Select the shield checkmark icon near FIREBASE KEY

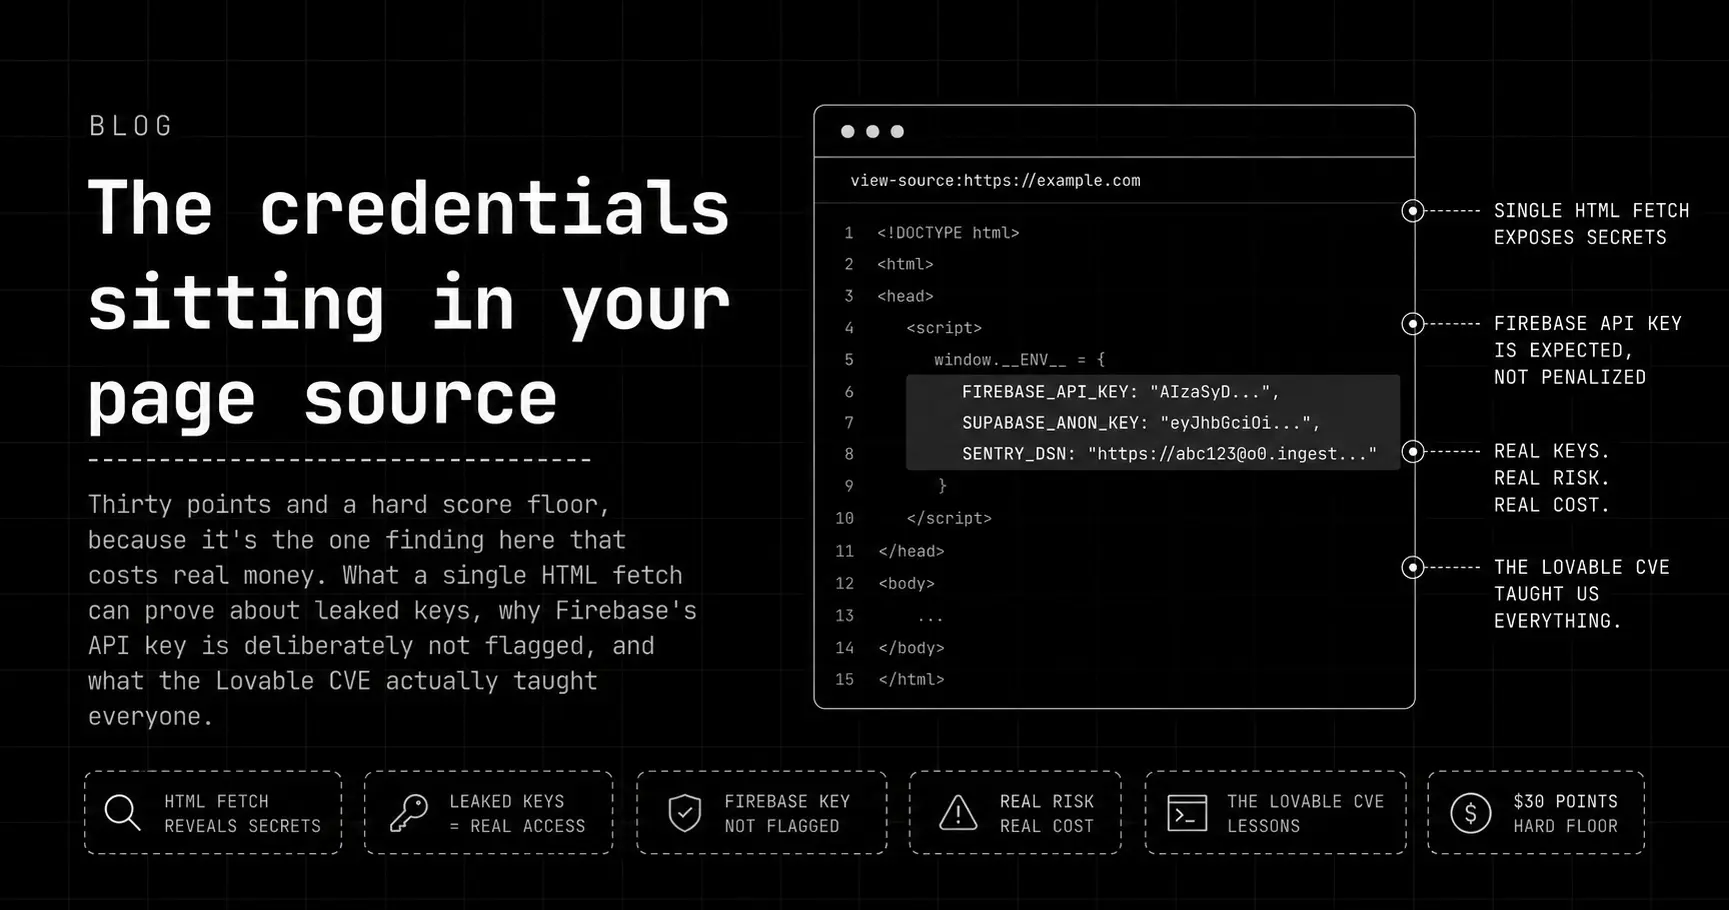[x=685, y=813]
